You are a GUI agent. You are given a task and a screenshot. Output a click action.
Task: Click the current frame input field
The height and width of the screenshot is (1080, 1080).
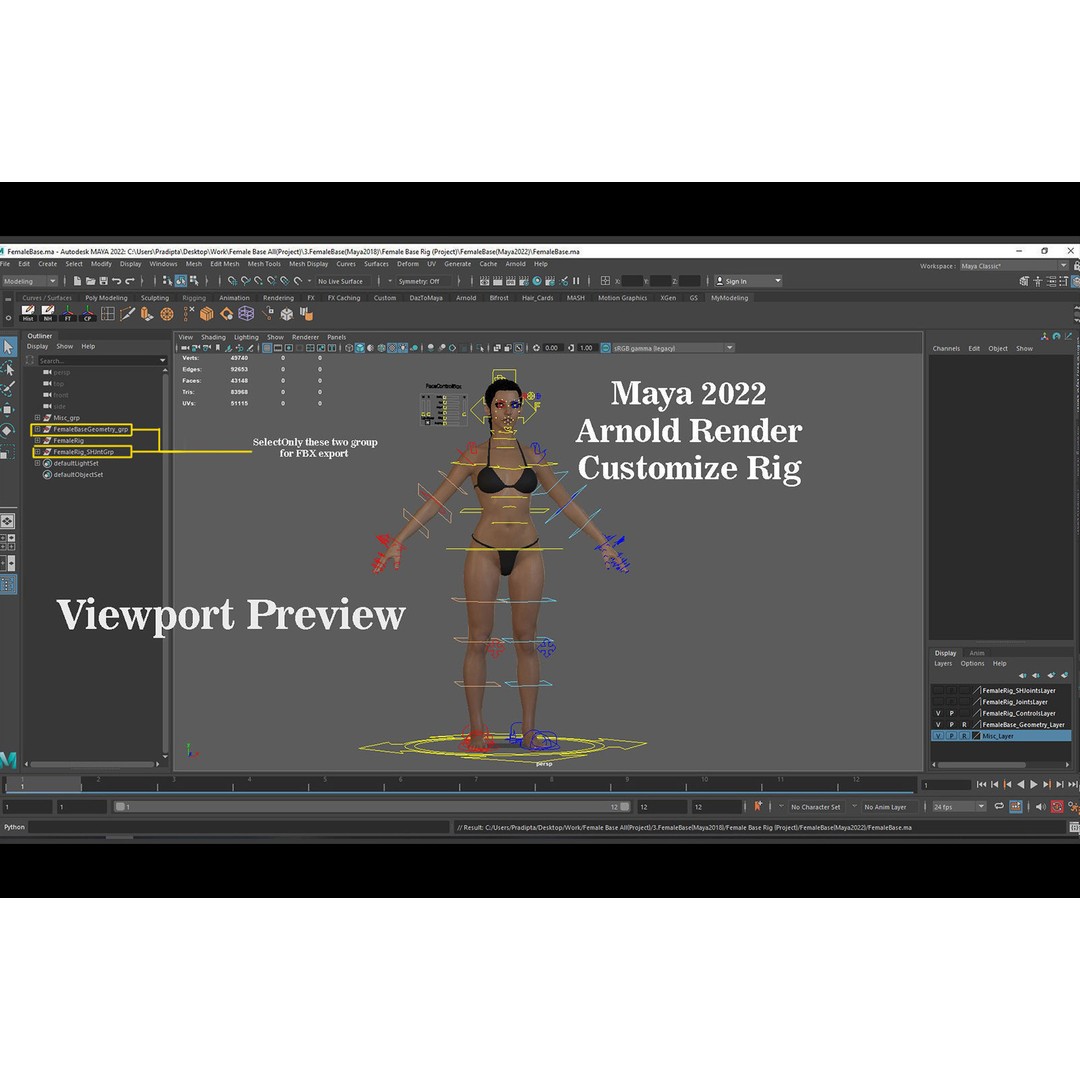click(946, 785)
